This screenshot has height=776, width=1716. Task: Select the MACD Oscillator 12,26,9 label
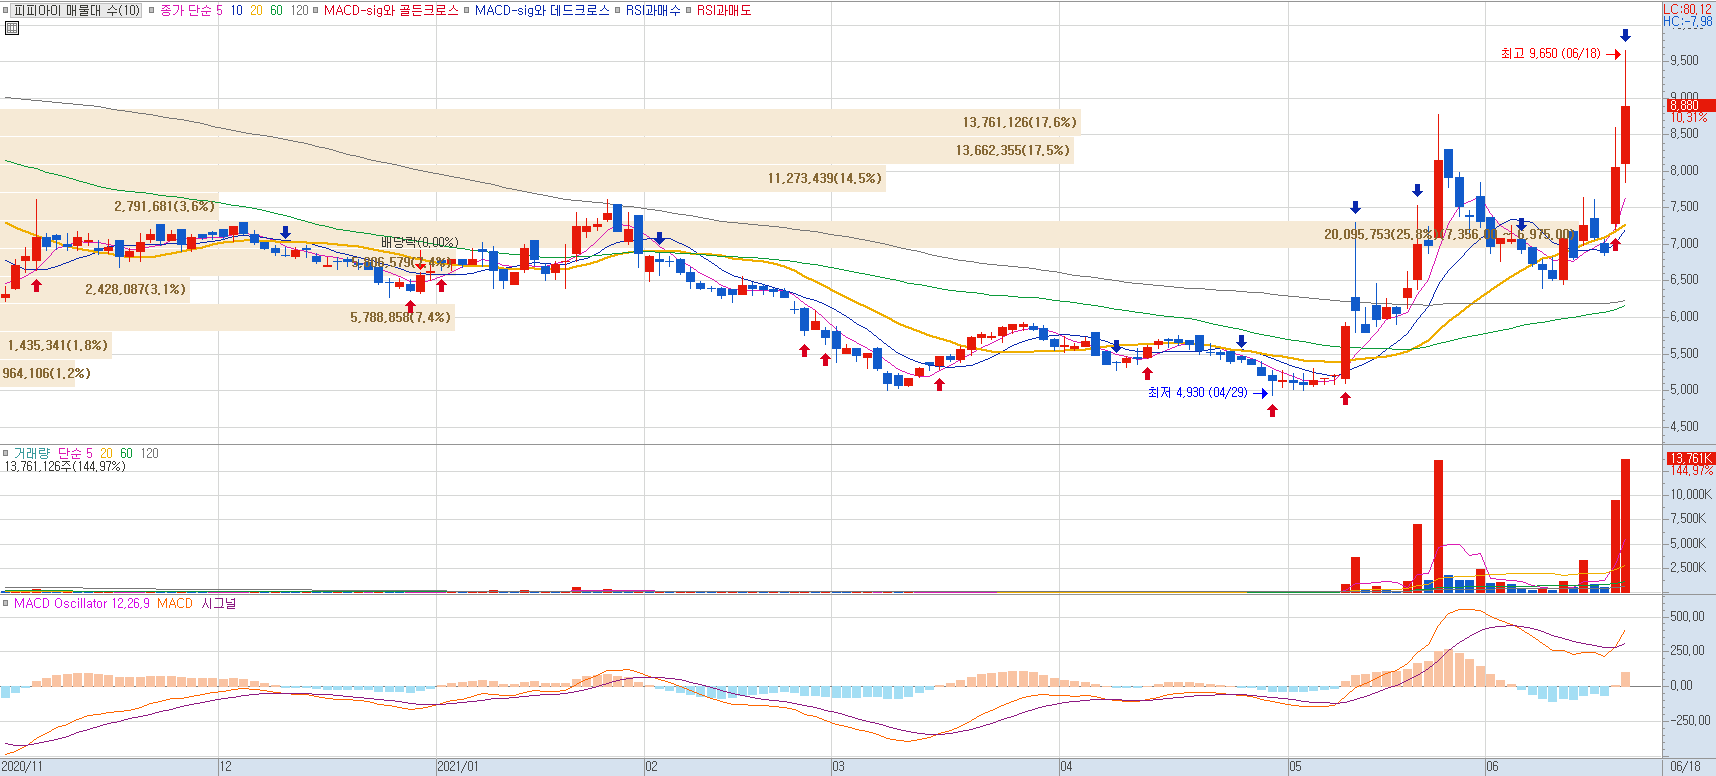[x=82, y=603]
